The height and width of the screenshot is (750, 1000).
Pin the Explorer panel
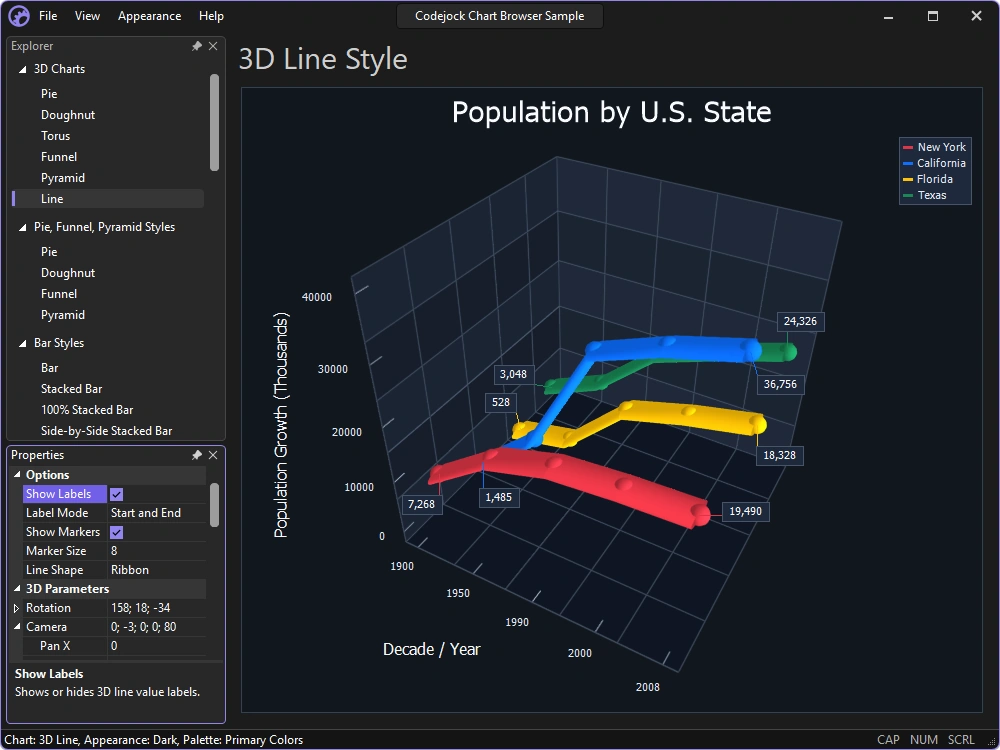pos(196,46)
